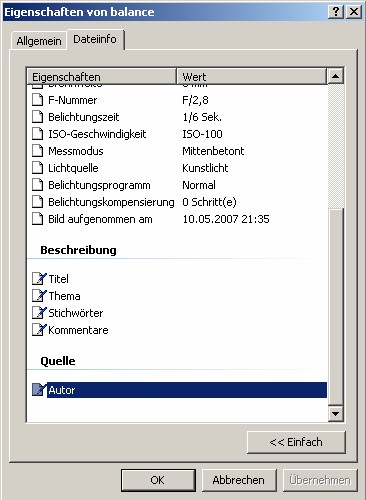Click the << Einfach button
The width and height of the screenshot is (366, 500).
(296, 442)
